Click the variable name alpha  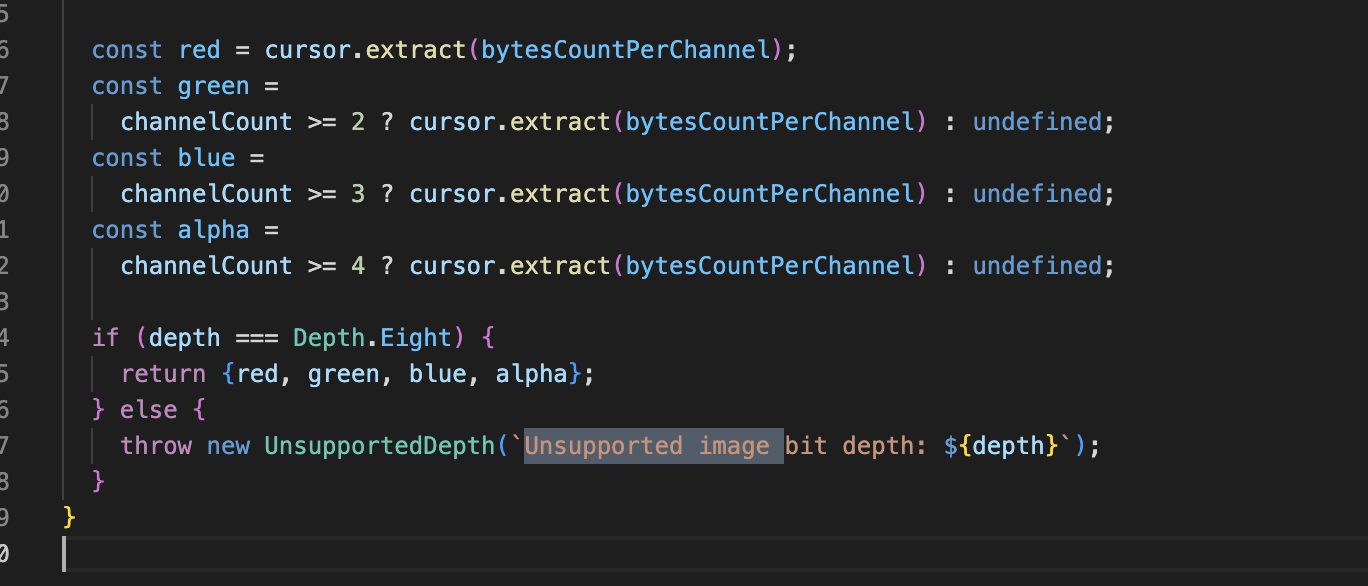pos(213,229)
